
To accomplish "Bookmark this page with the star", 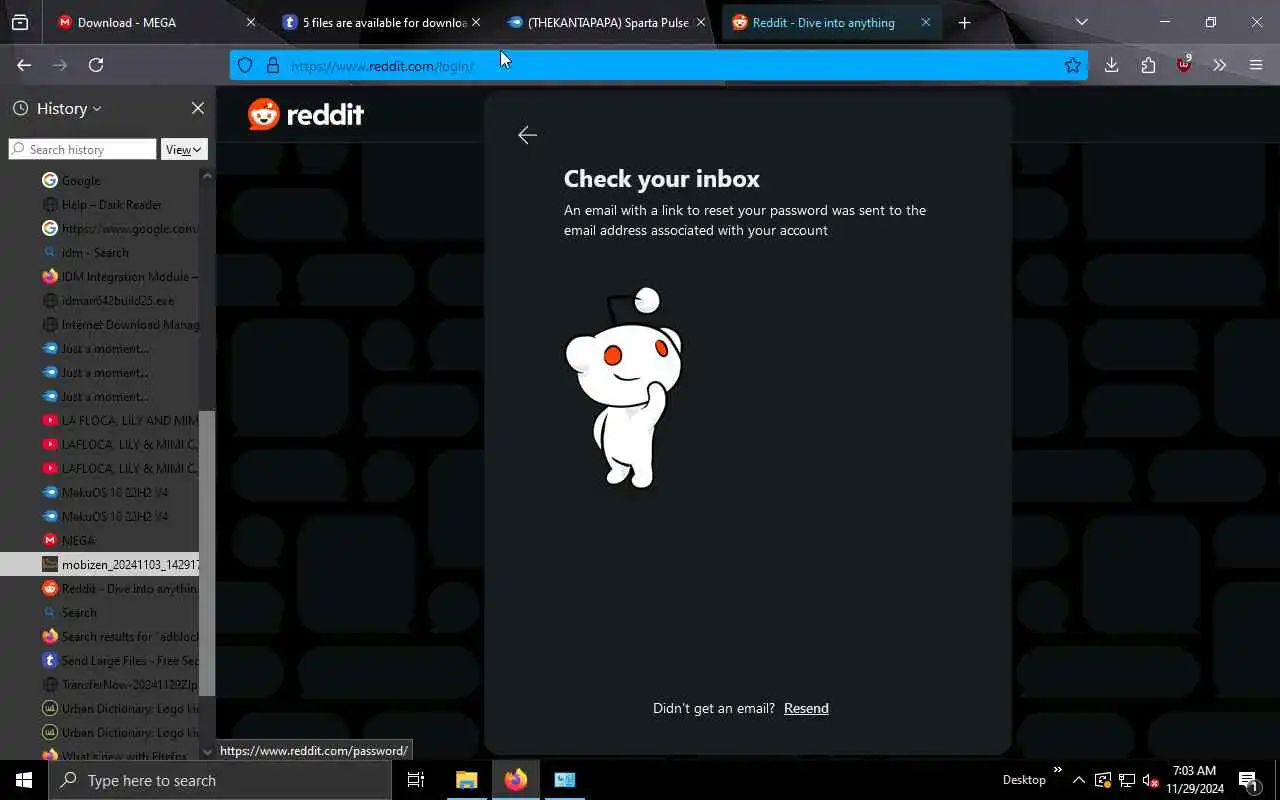I will [x=1072, y=66].
